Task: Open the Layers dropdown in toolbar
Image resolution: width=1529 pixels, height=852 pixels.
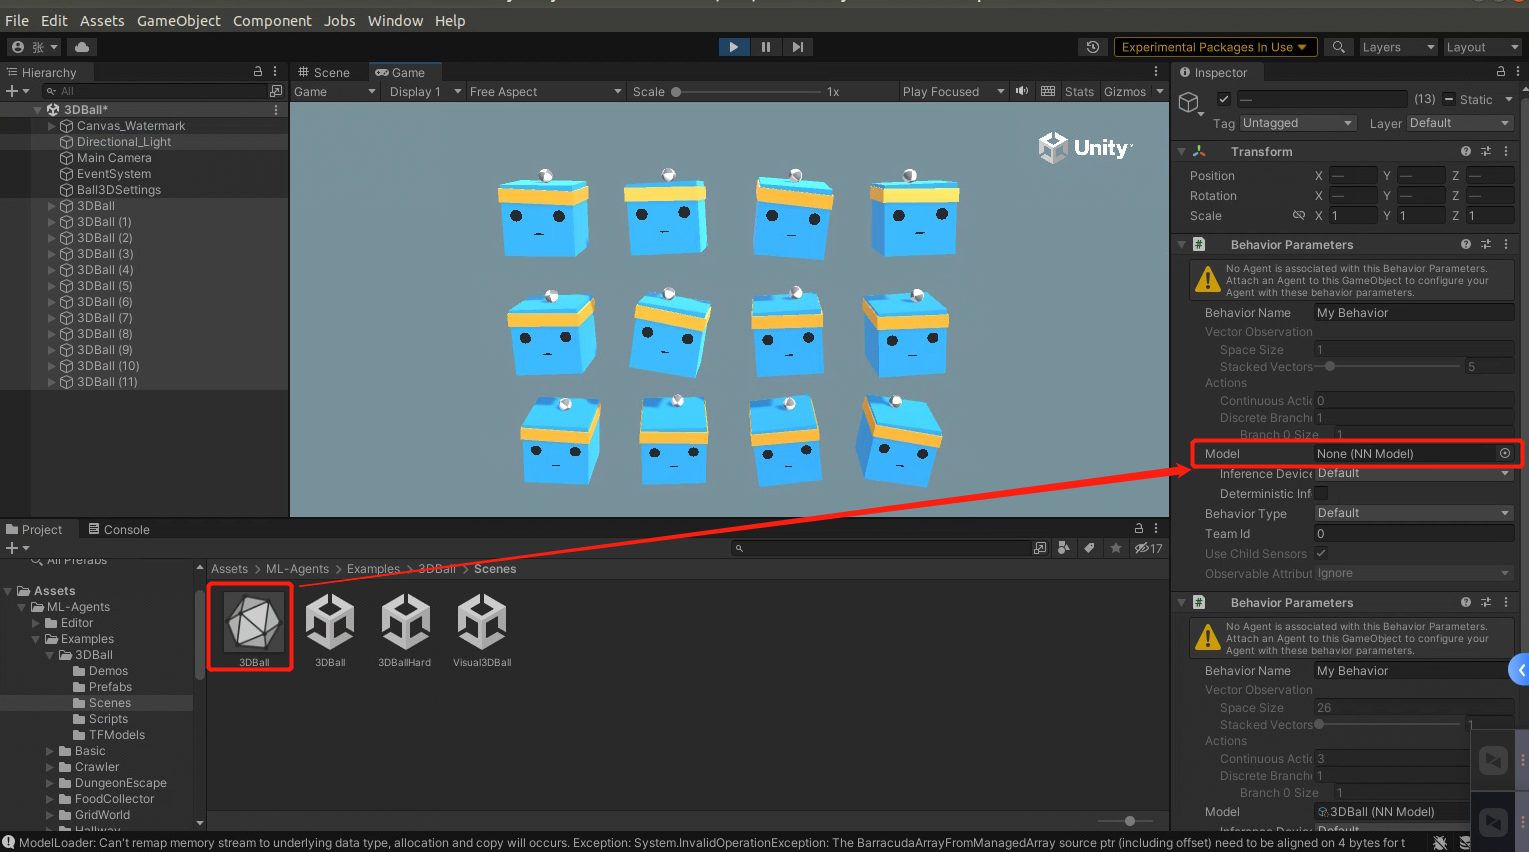Action: 1397,47
